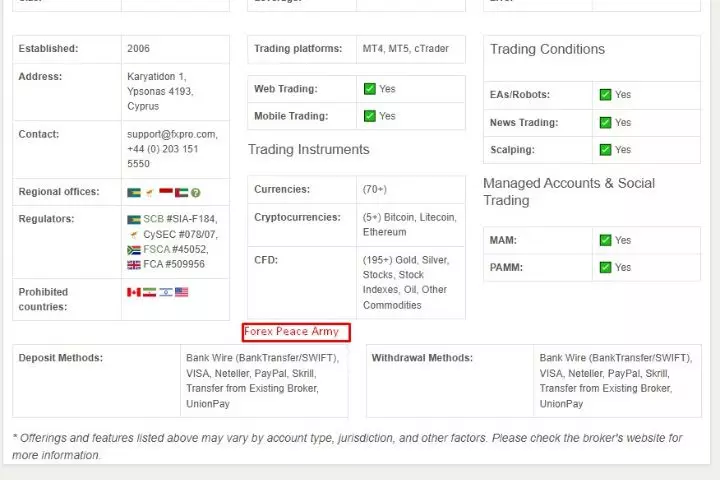Viewport: 720px width, 480px height.
Task: Click the Mobile Trading label
Action: 291,116
